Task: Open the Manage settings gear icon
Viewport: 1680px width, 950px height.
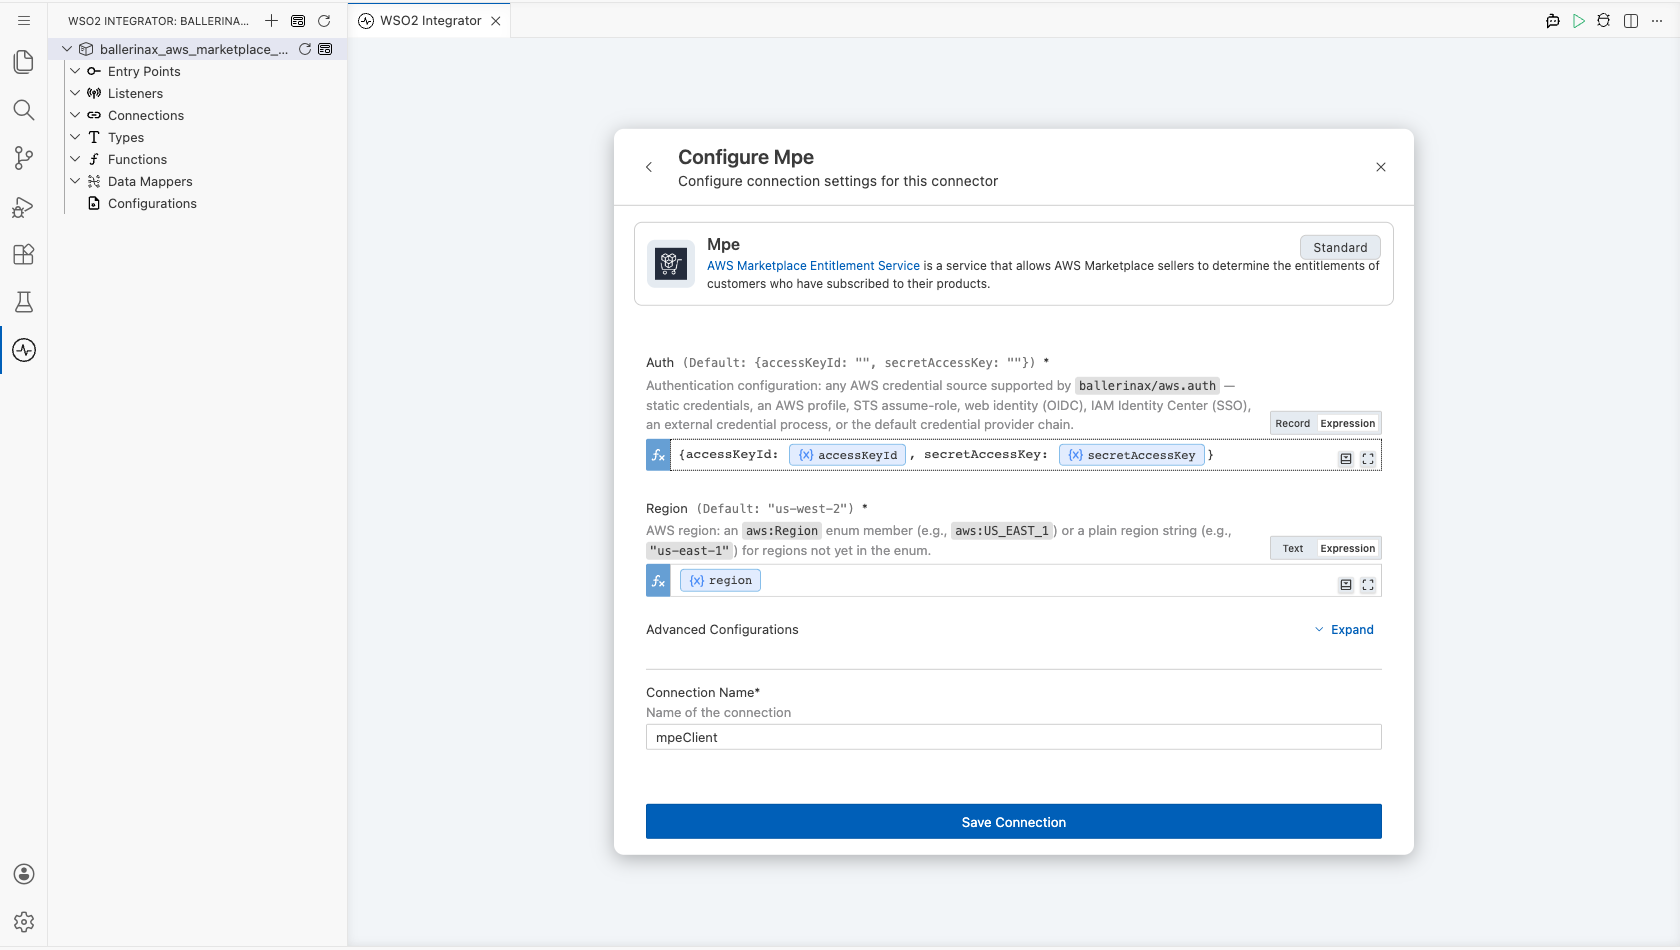Action: [24, 922]
